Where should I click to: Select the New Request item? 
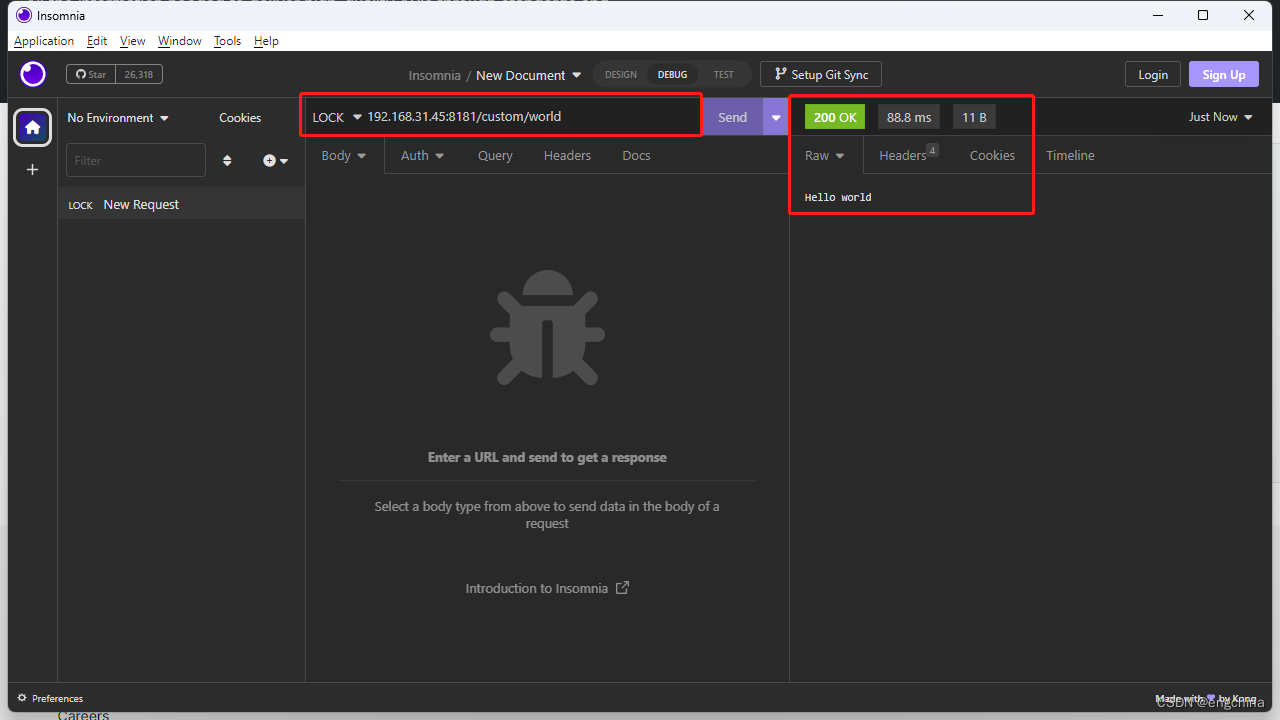tap(181, 204)
